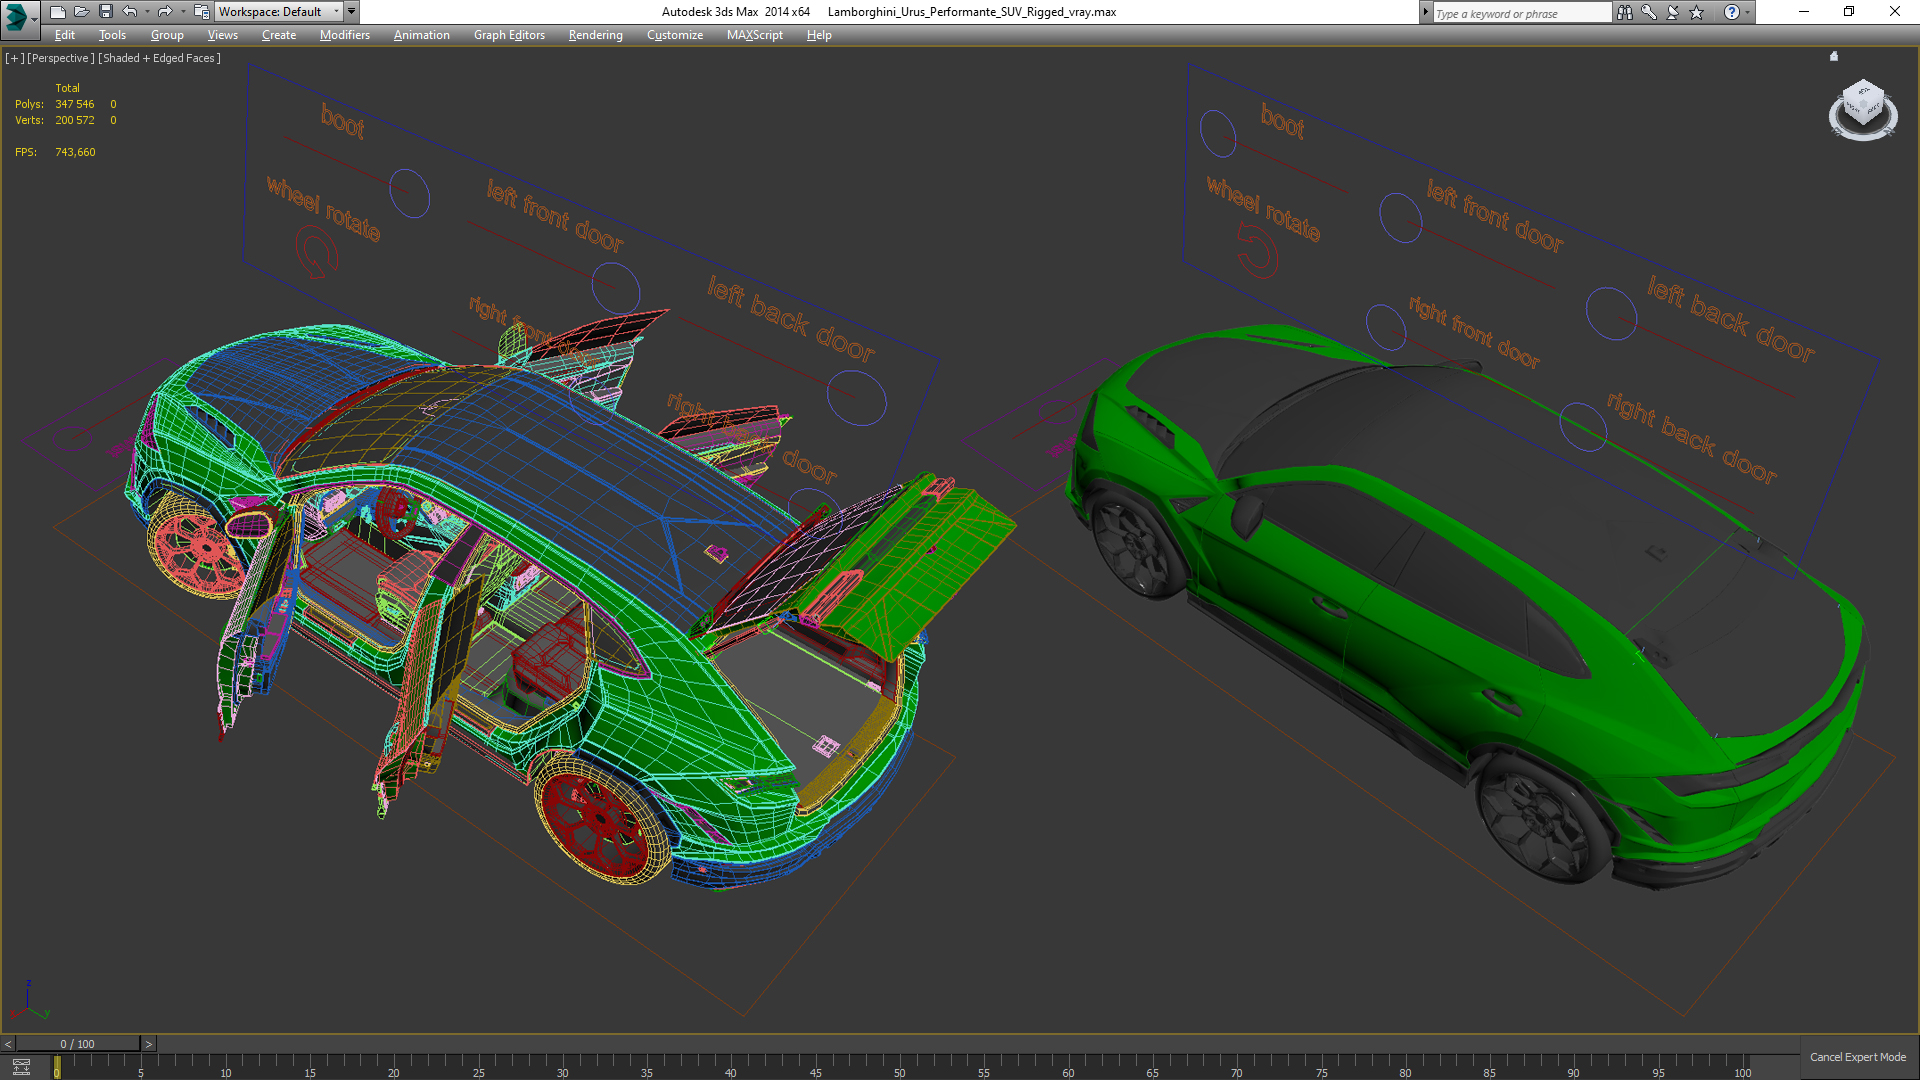Open the Edit menu

[65, 35]
